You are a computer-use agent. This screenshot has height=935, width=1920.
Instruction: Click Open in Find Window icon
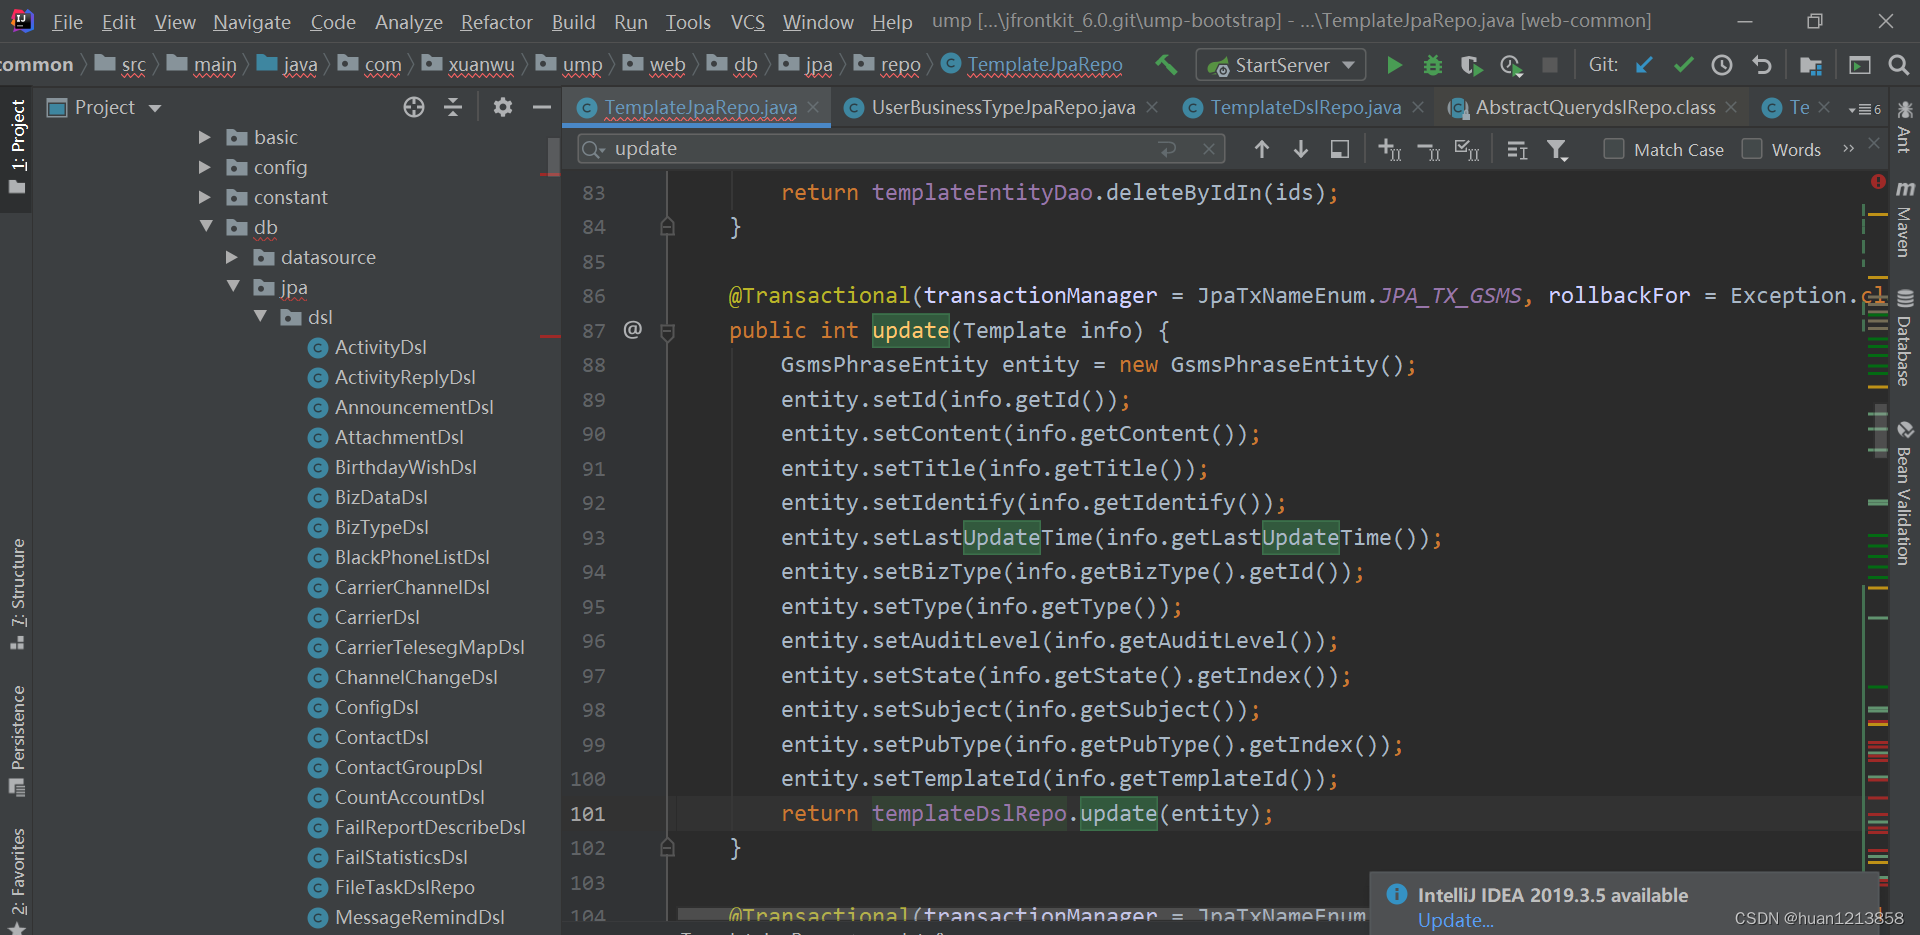[x=1340, y=149]
